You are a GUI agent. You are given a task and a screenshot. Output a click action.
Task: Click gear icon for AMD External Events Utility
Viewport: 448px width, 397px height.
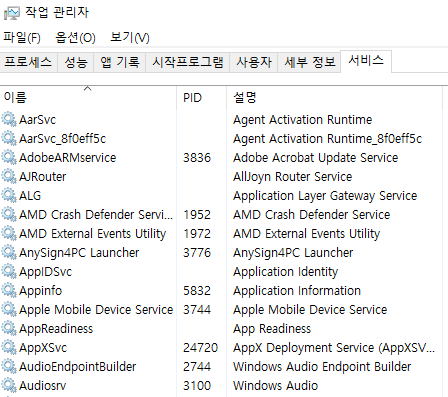[9, 233]
